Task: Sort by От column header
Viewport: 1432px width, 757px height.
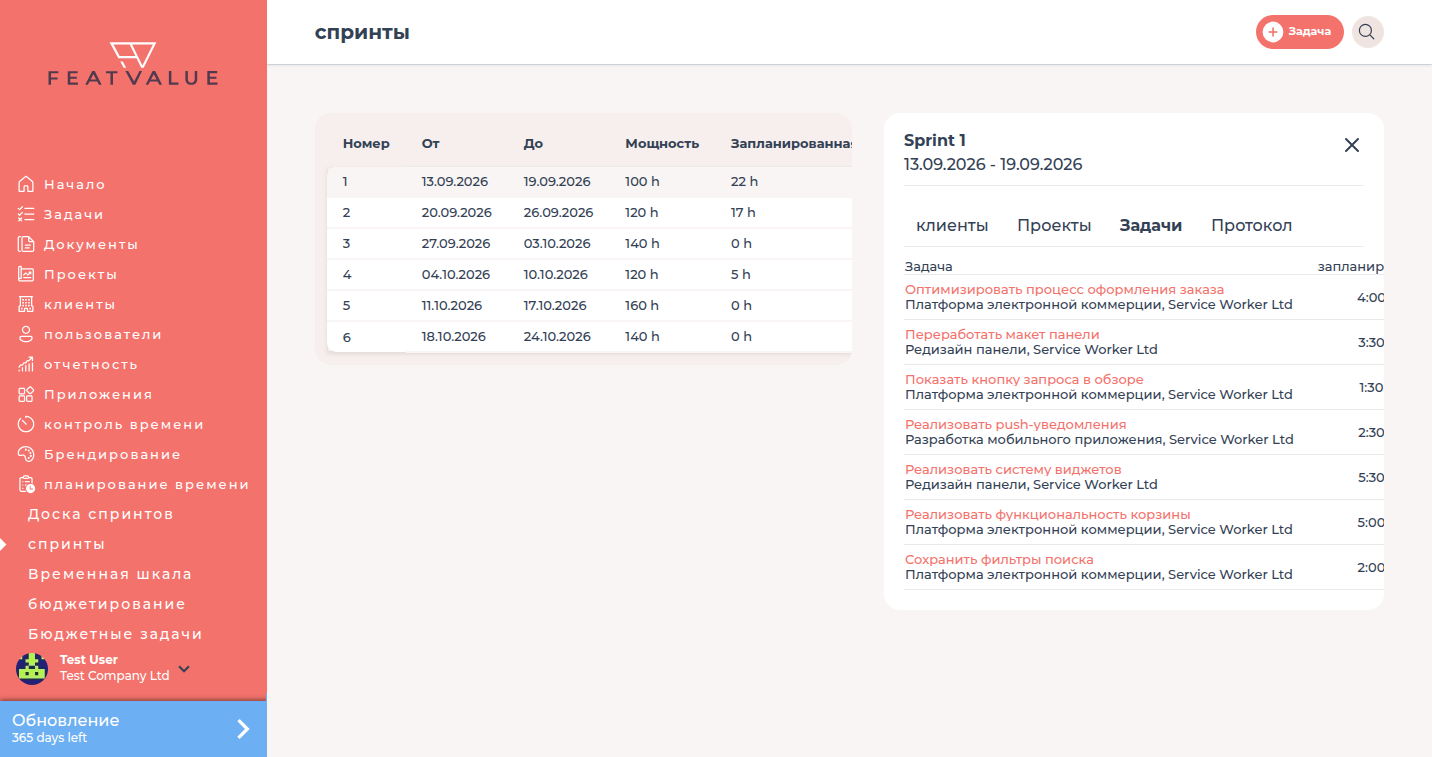Action: tap(431, 144)
